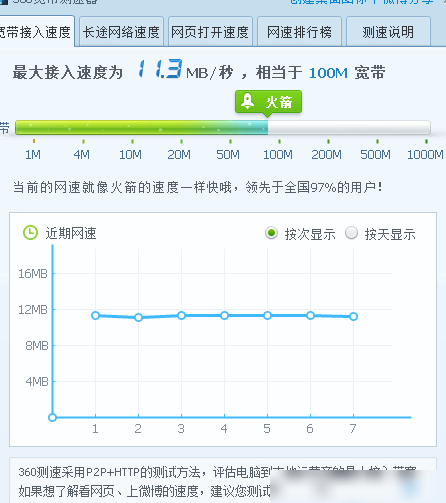The height and width of the screenshot is (503, 446).
Task: Click data point 7 on speed graph
Action: (354, 316)
